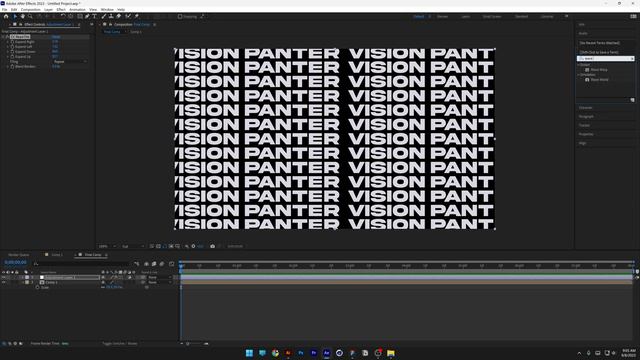Viewport: 640px width, 360px height.
Task: Switch to the Learn workspace
Action: point(466,16)
